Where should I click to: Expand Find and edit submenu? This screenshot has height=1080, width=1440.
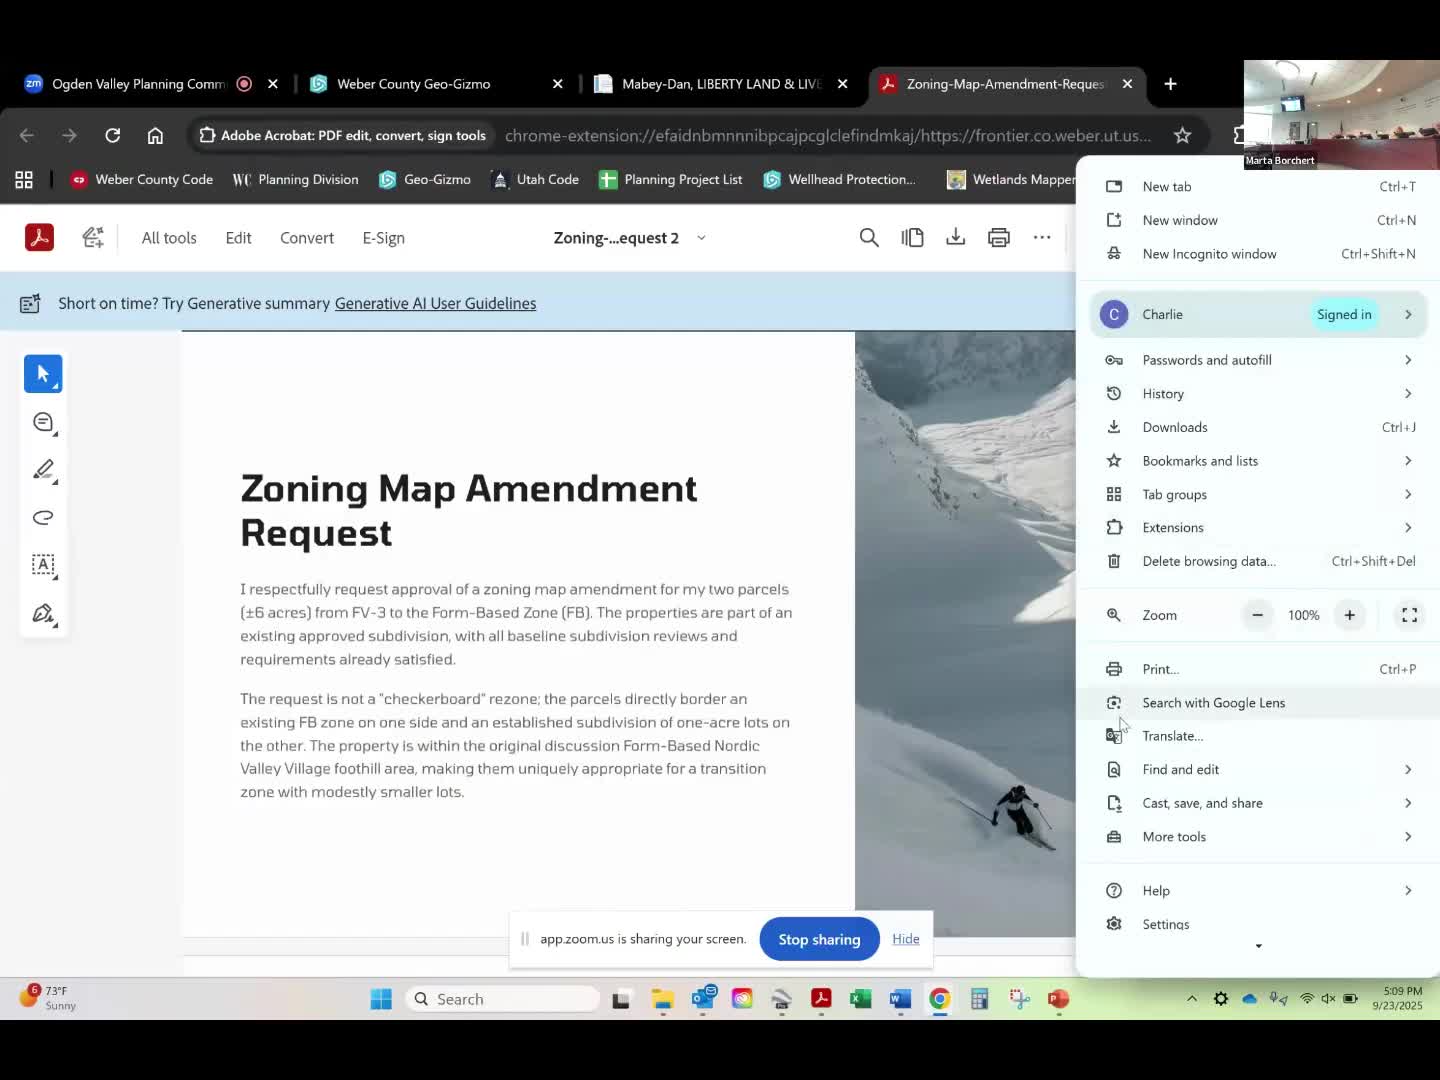1408,769
